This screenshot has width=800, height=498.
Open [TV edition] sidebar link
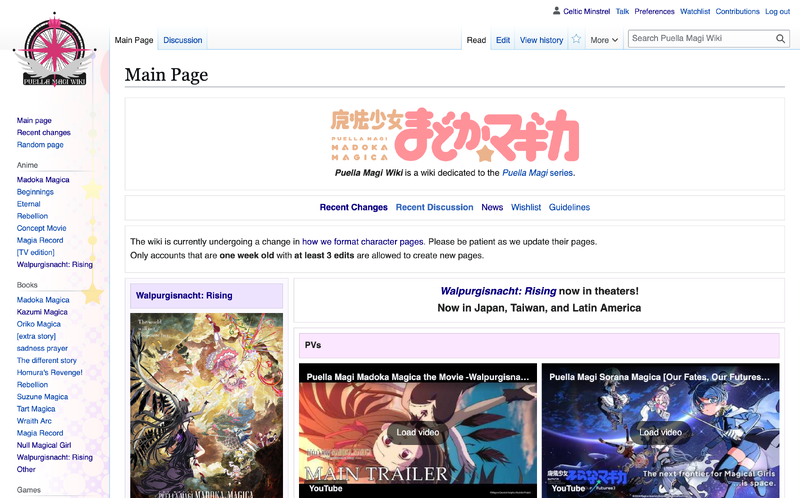point(35,253)
